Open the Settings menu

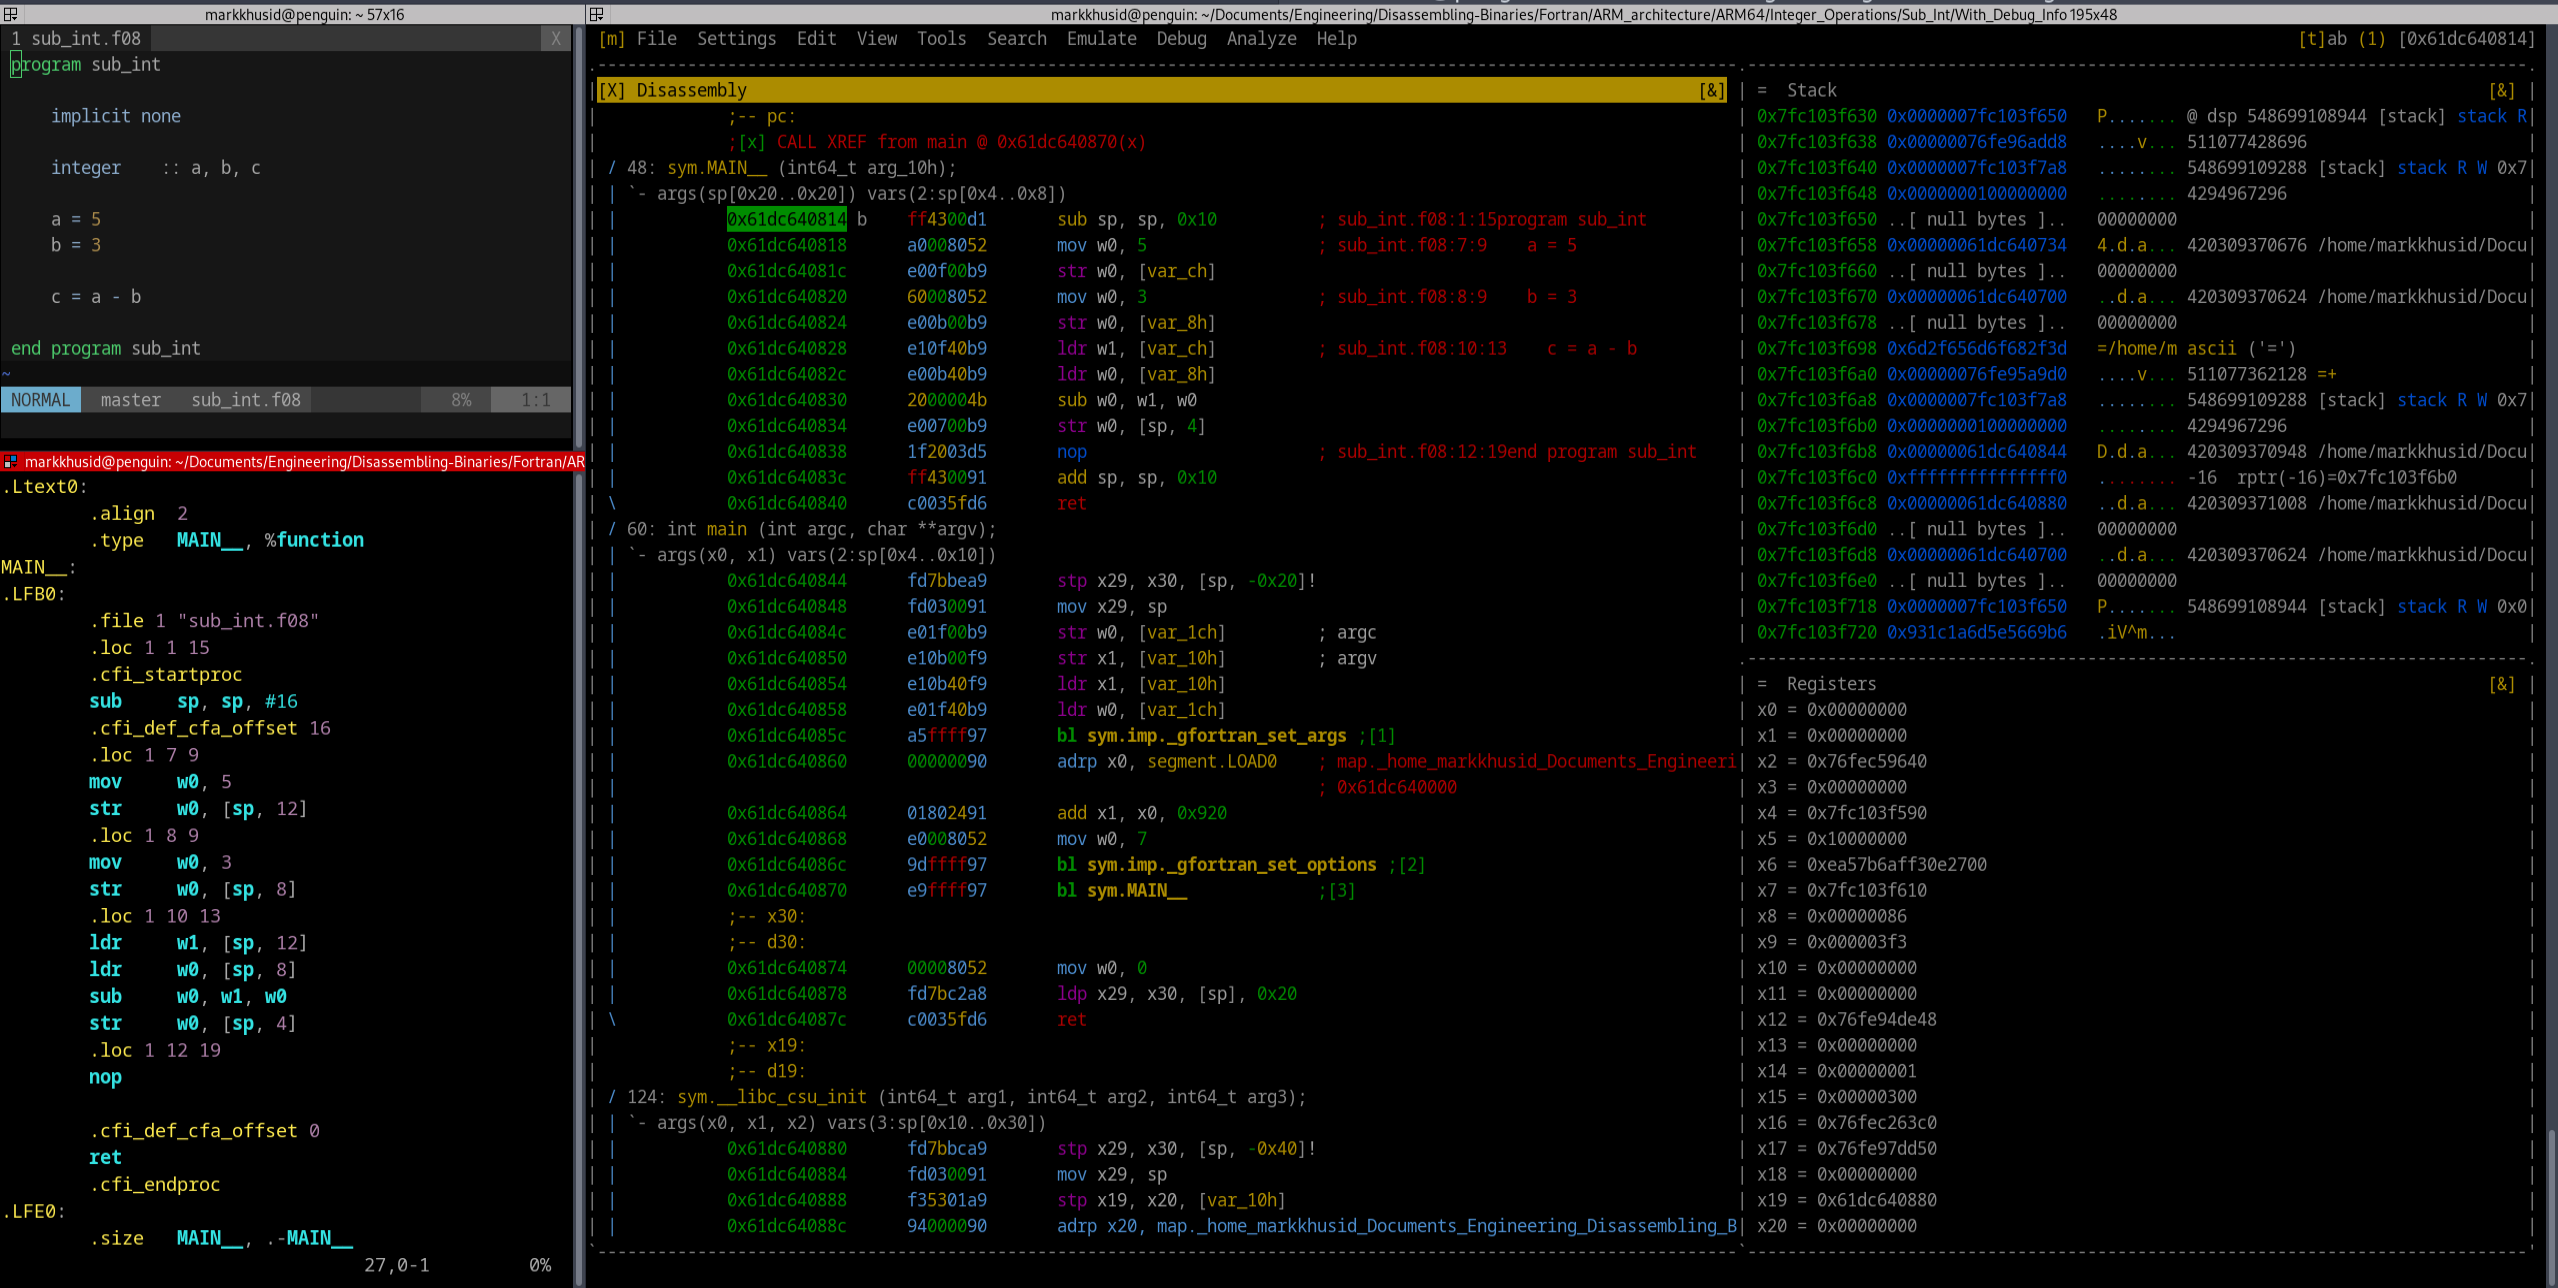pos(736,39)
